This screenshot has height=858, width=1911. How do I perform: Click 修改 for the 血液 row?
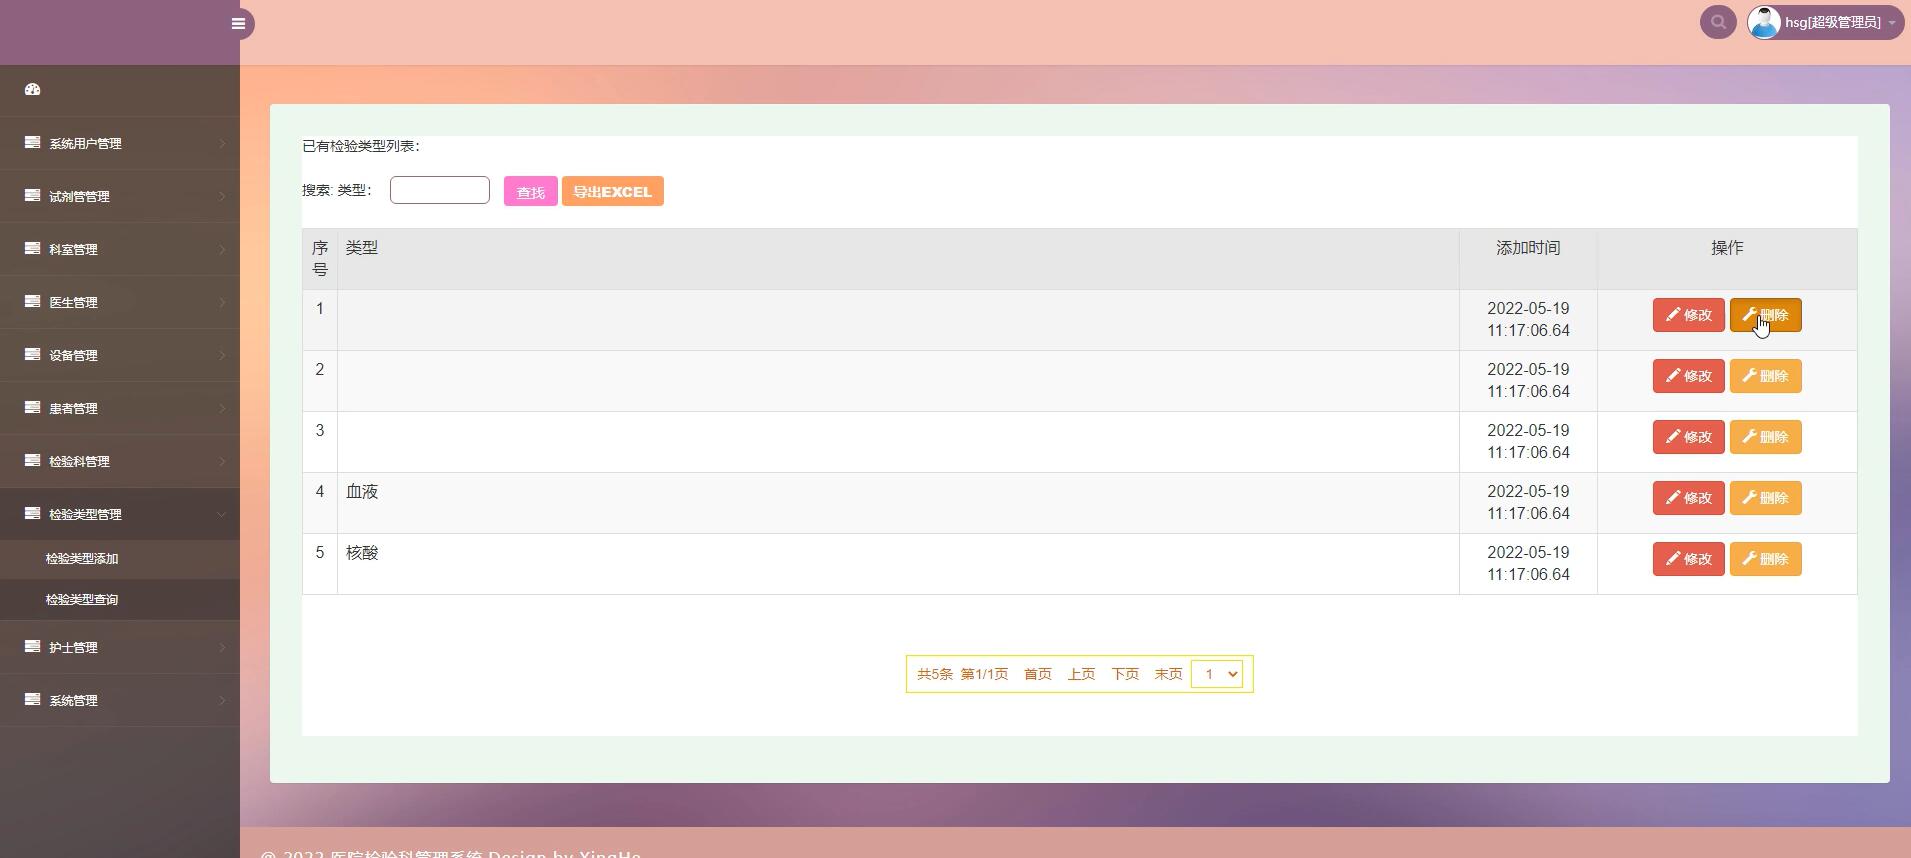[x=1688, y=498]
